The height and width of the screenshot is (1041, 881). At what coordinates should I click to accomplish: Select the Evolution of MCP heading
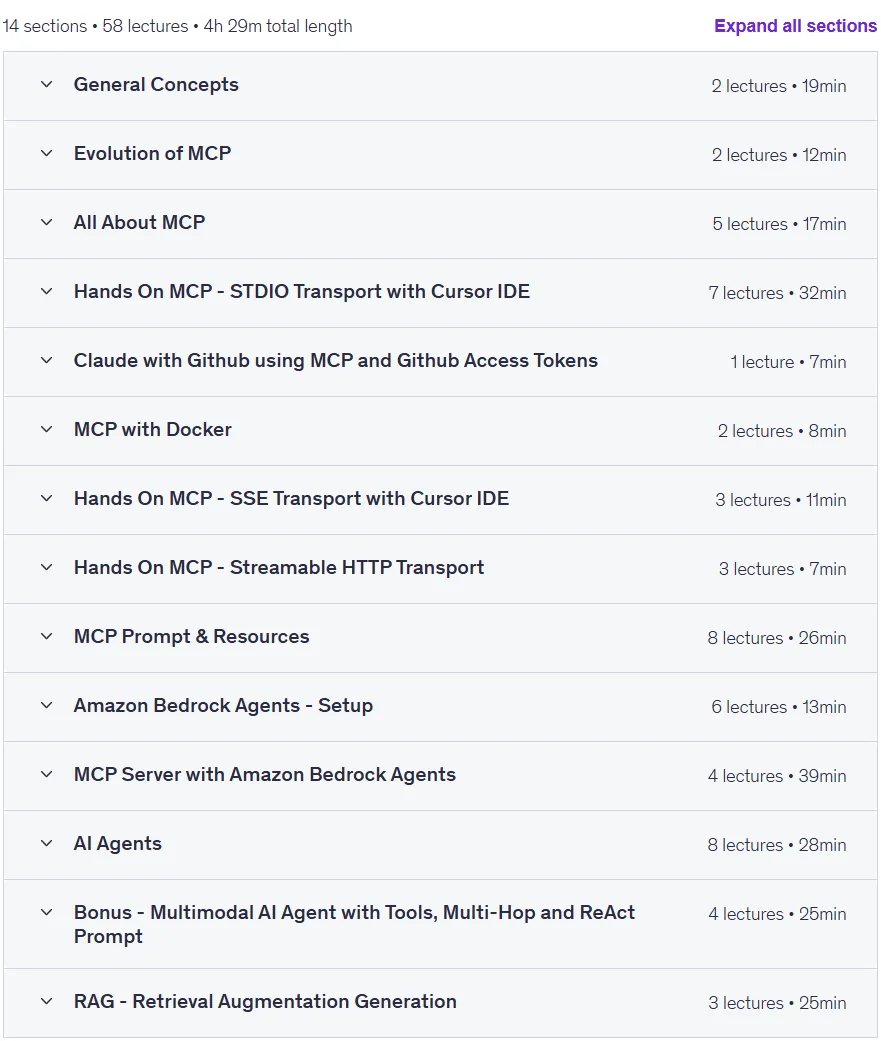(x=152, y=153)
